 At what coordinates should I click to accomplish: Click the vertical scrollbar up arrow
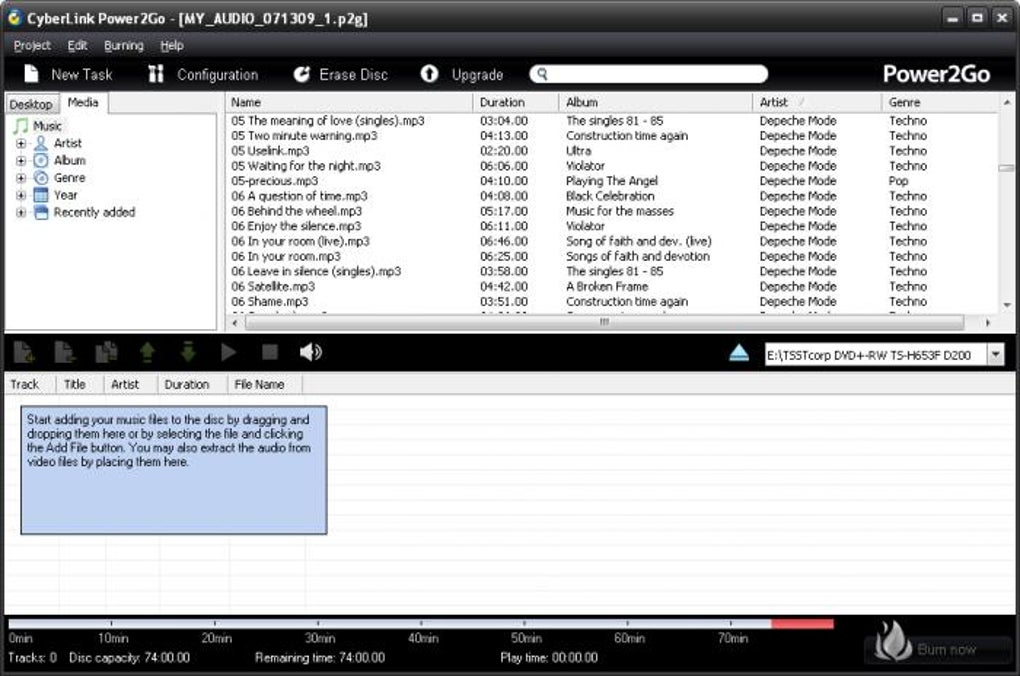click(x=1008, y=102)
